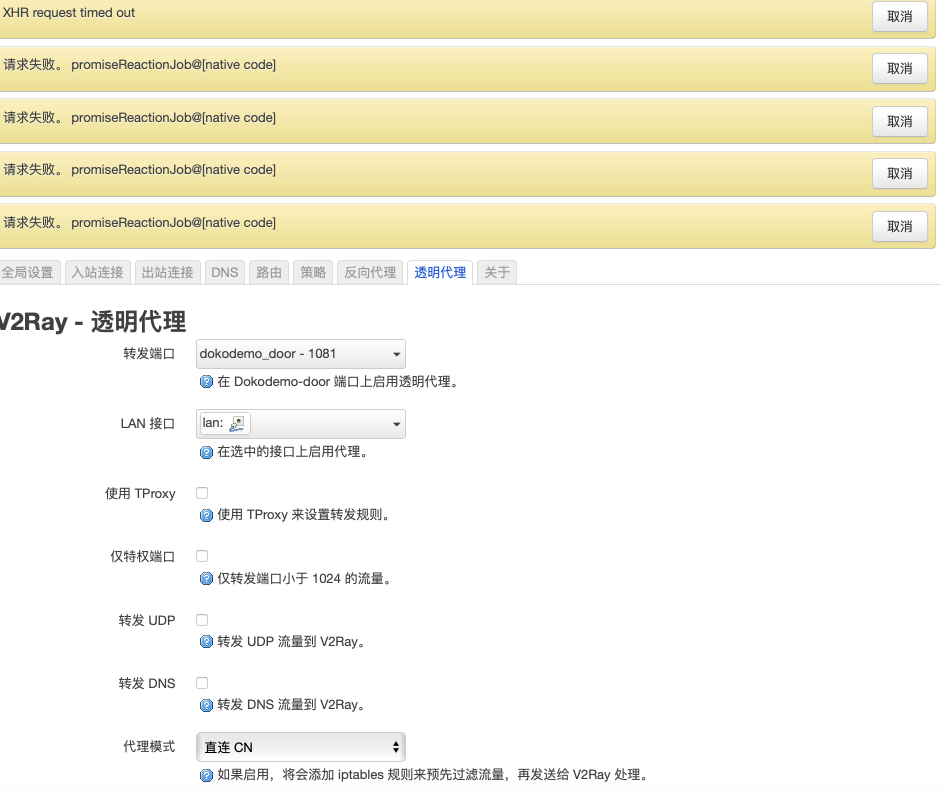Image resolution: width=946 pixels, height=789 pixels.
Task: Click help icon beside Dokodemo-door port hint
Action: coord(206,382)
